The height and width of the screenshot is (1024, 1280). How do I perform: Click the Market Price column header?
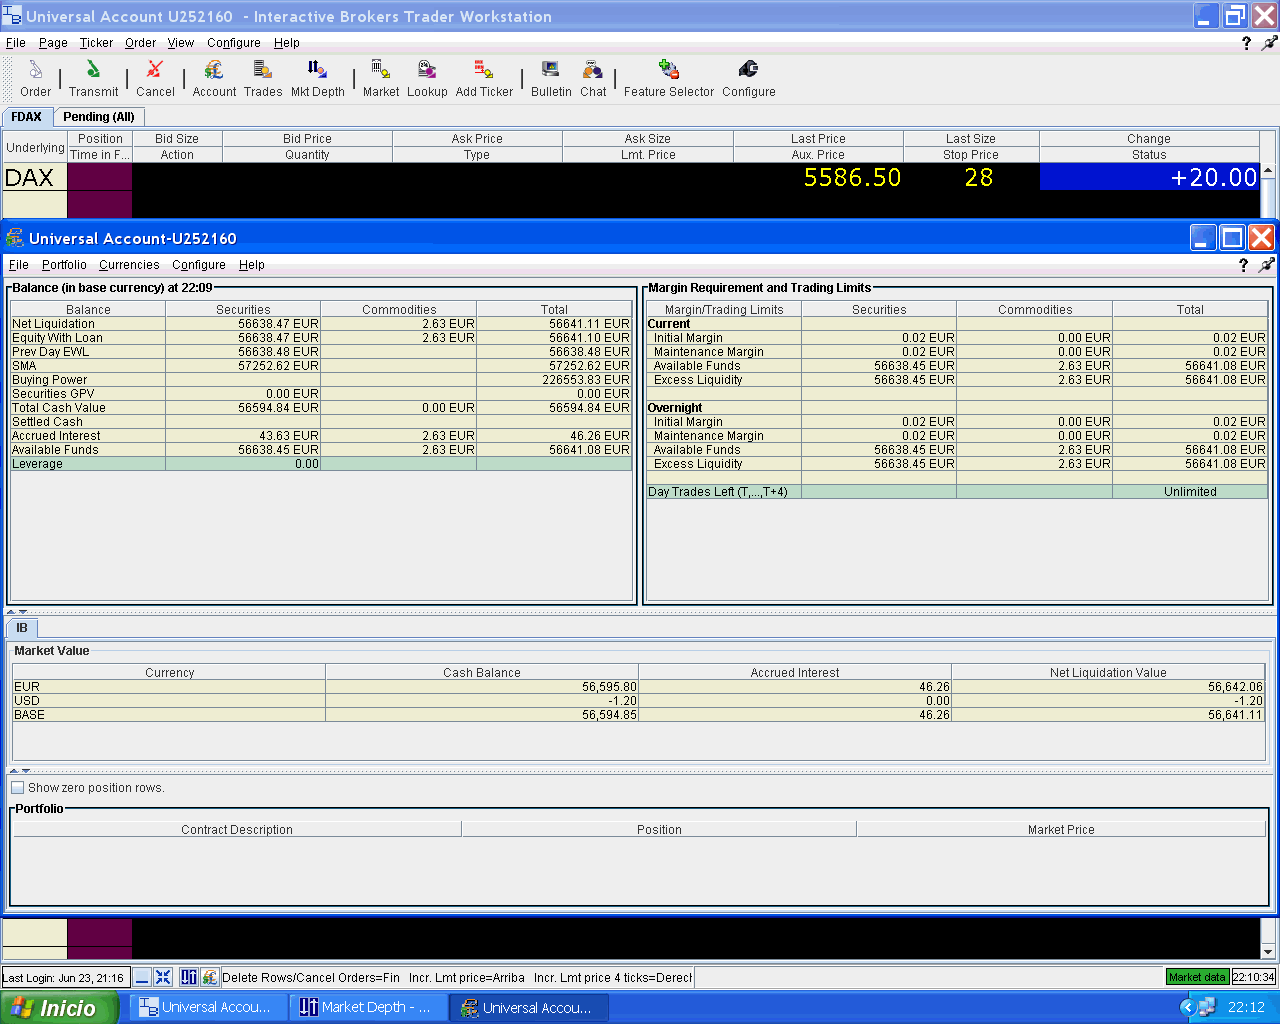(x=1061, y=830)
